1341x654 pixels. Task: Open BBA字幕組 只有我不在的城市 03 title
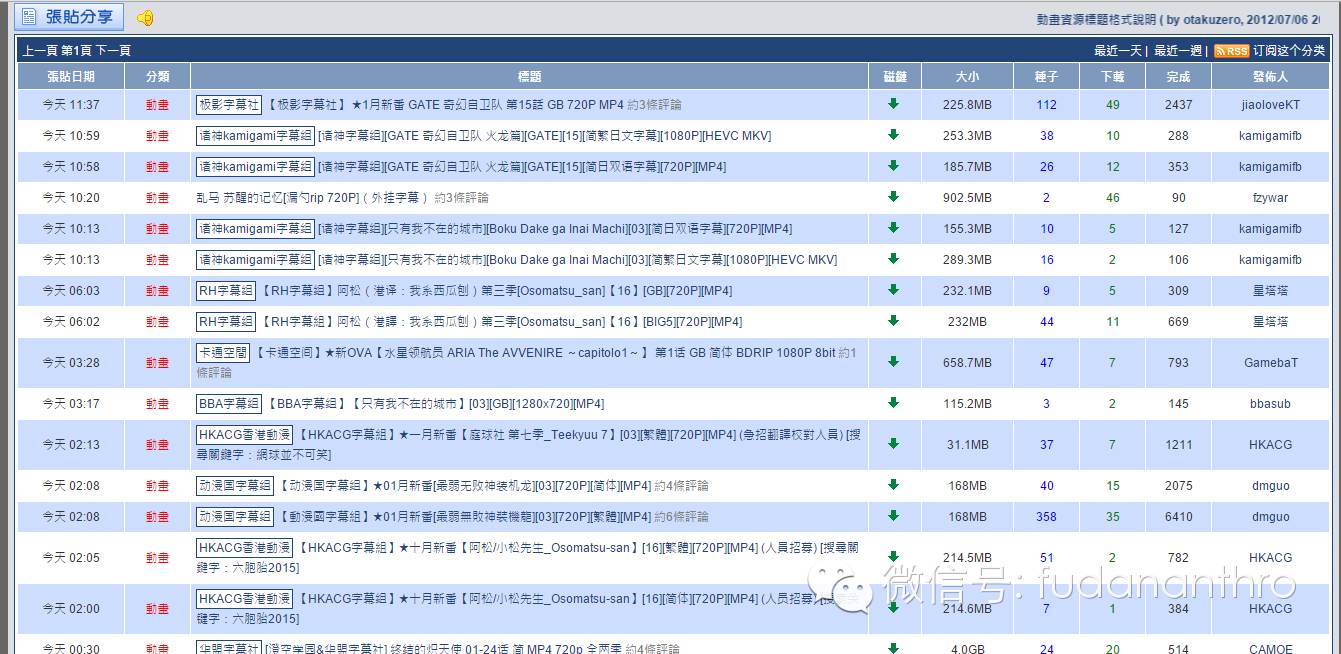[435, 404]
